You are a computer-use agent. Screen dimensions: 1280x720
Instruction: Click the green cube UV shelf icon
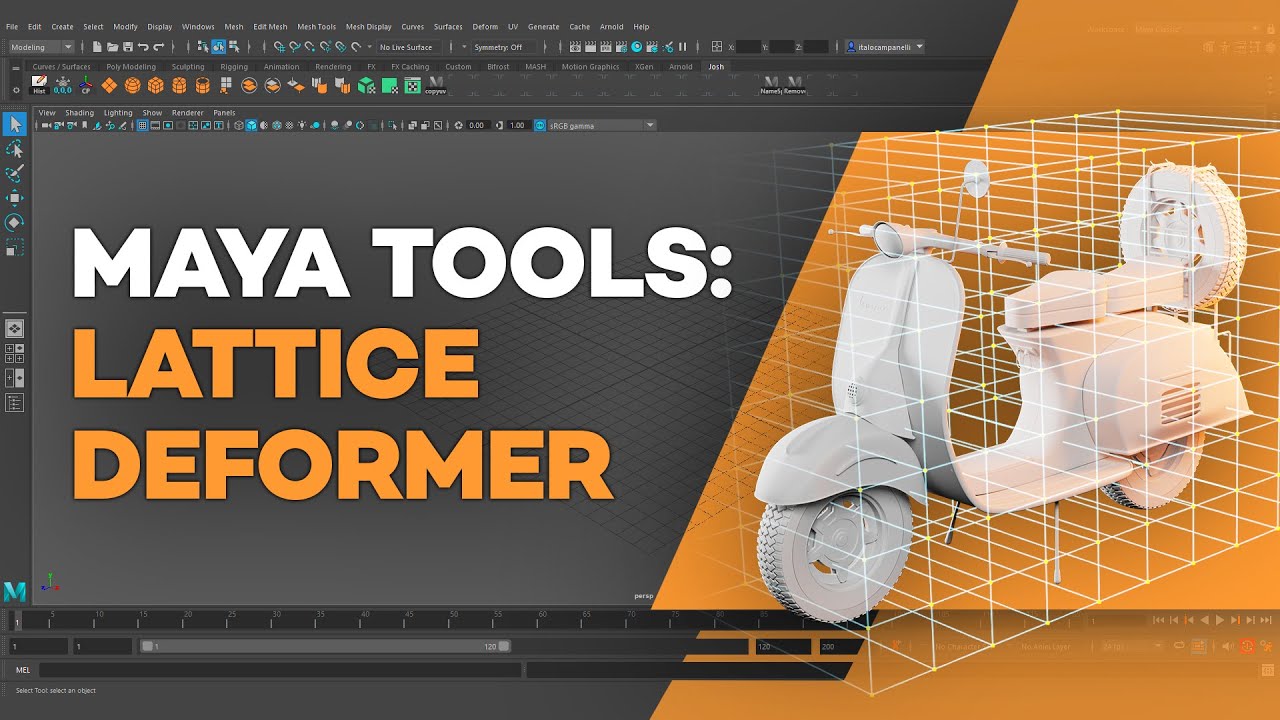pyautogui.click(x=366, y=85)
